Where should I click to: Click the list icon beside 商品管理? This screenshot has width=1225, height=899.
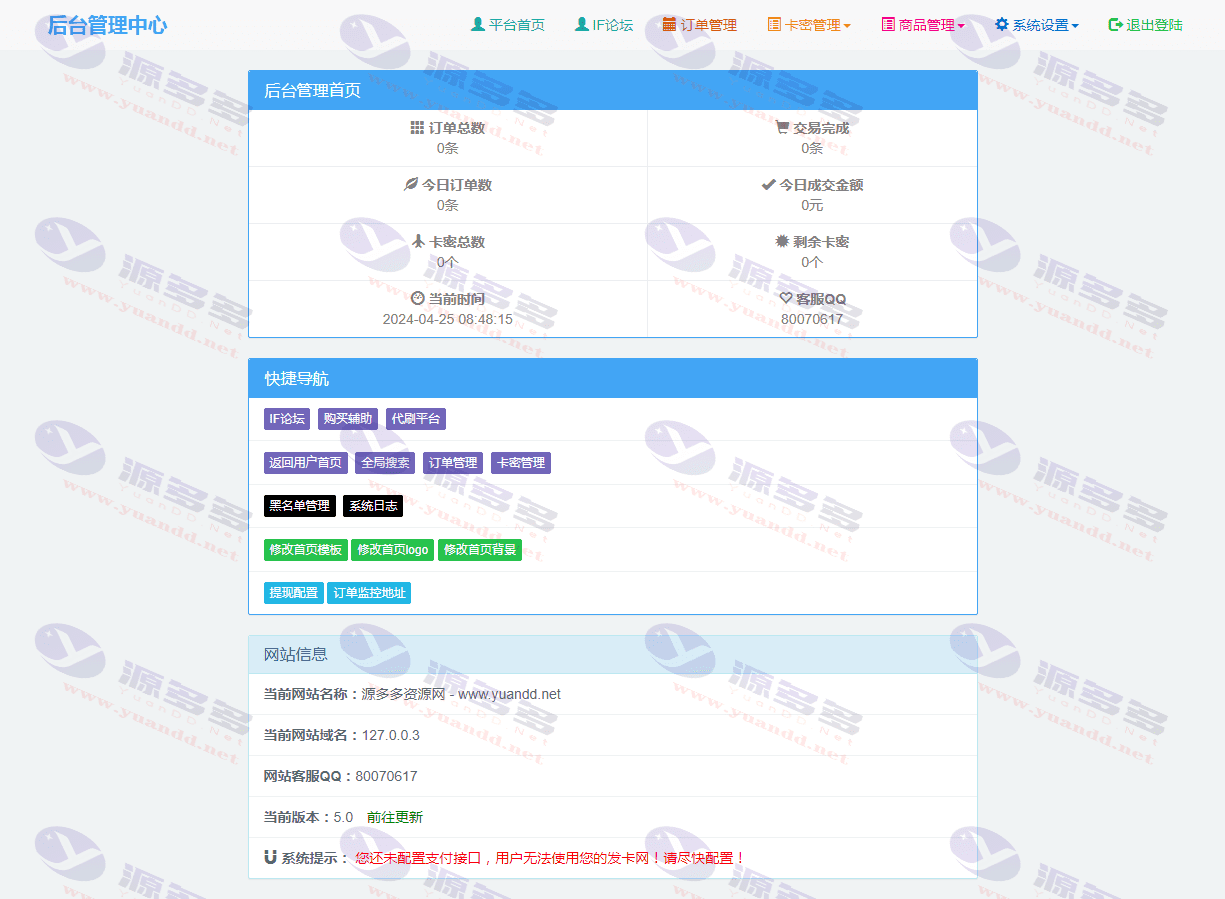point(888,24)
